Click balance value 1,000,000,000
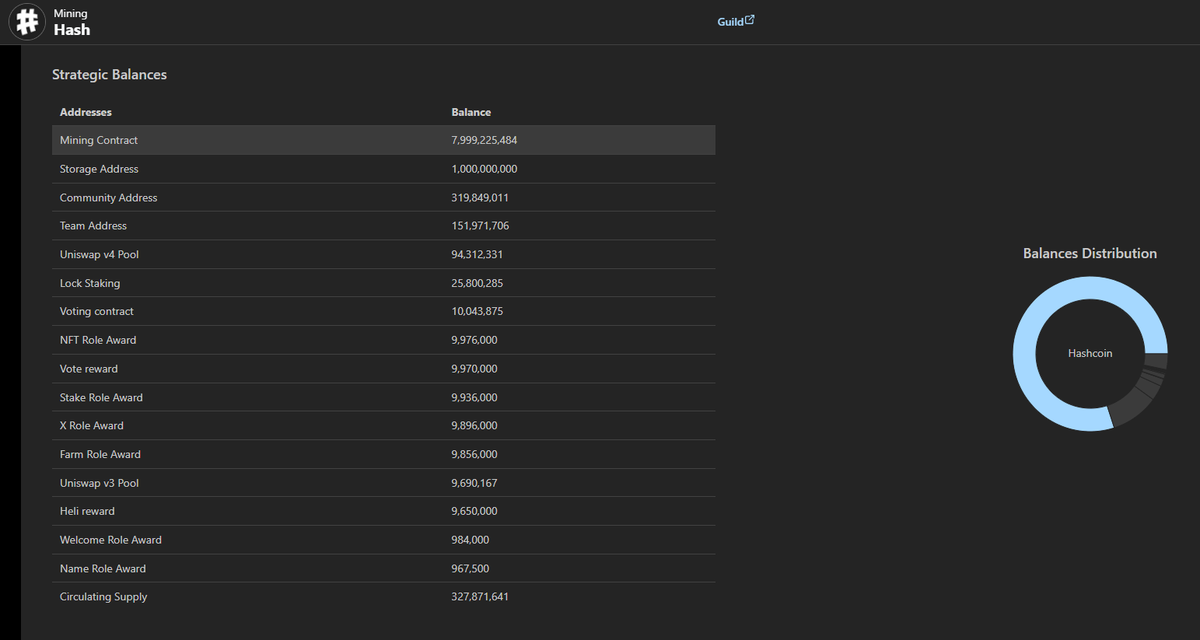1200x640 pixels. 484,169
